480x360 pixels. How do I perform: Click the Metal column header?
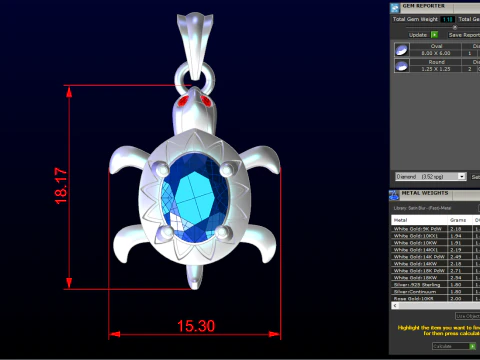(419, 220)
